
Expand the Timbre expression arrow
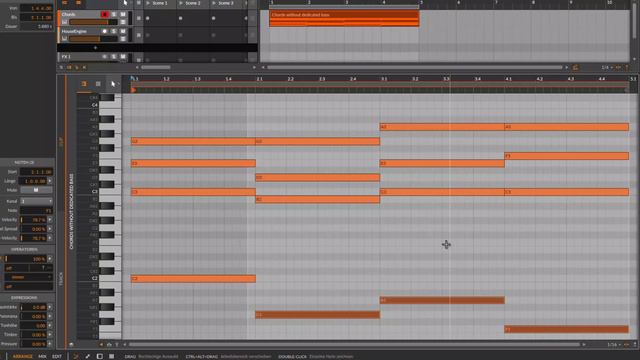(x=50, y=335)
